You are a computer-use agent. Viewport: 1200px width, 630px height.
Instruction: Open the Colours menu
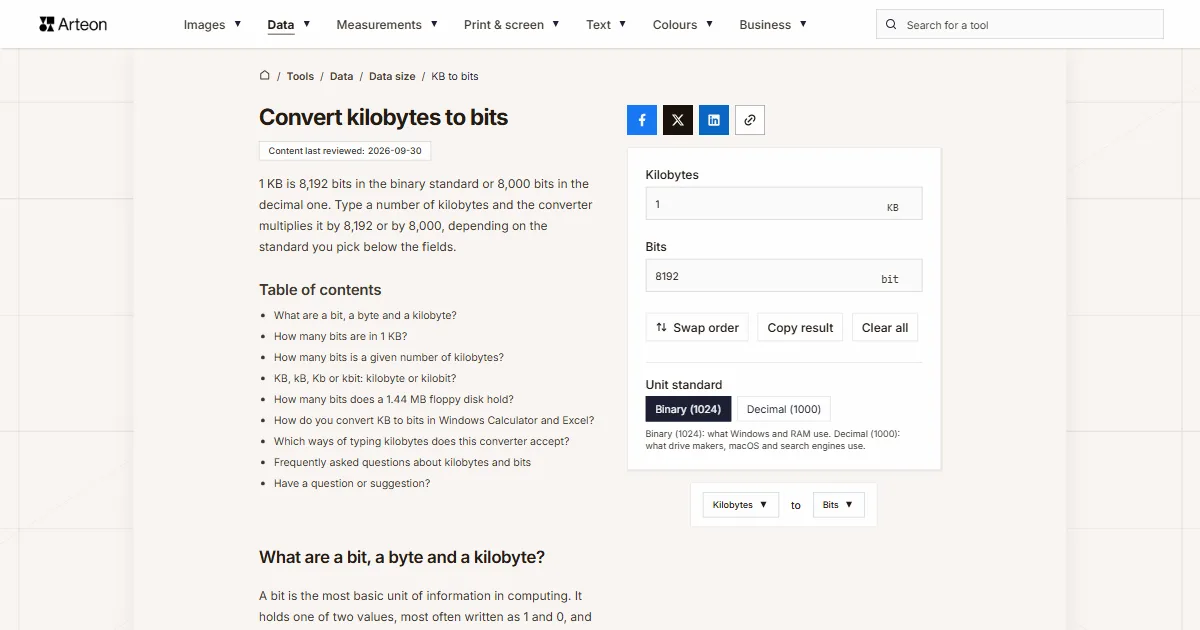[683, 25]
